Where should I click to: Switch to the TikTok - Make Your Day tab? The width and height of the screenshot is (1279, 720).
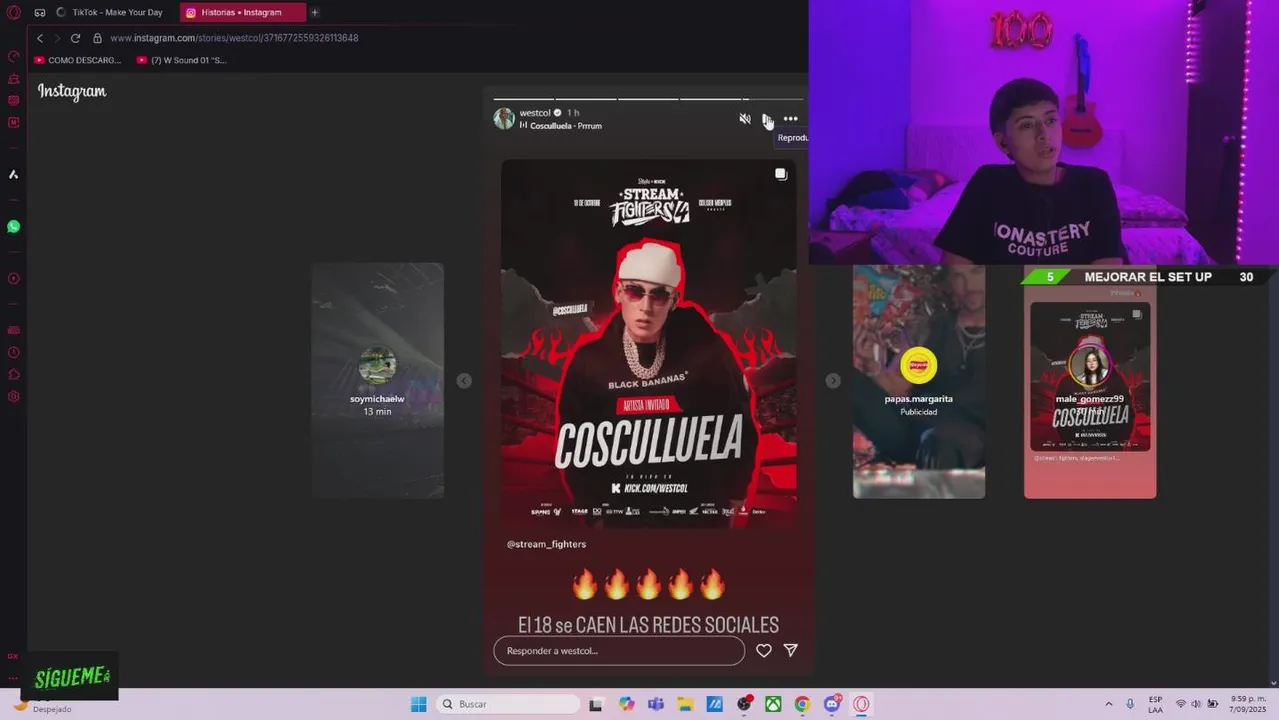pos(110,12)
